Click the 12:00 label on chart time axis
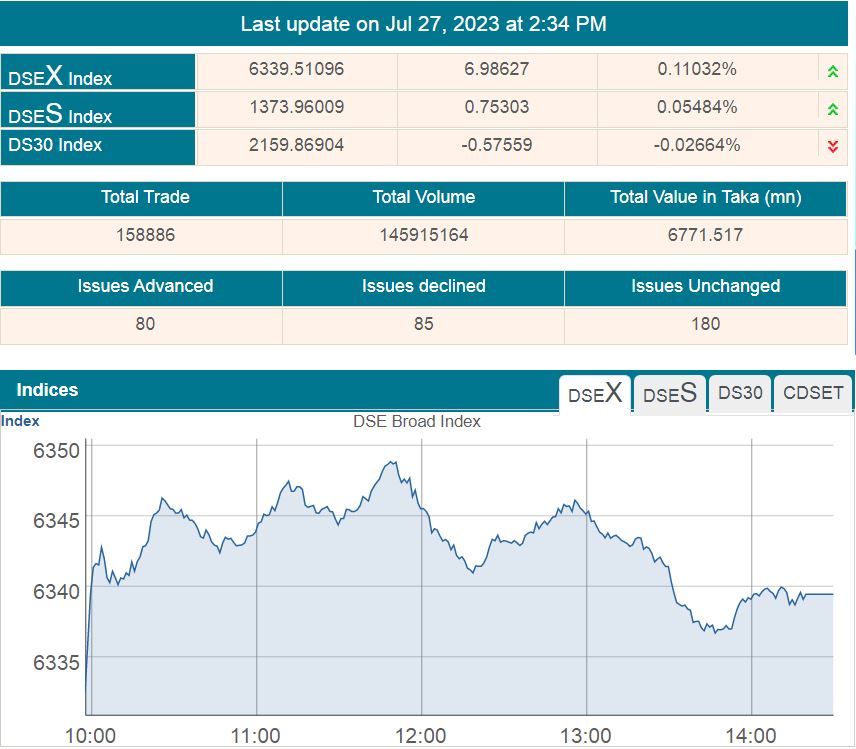Viewport: 856px width, 749px height. pyautogui.click(x=421, y=736)
